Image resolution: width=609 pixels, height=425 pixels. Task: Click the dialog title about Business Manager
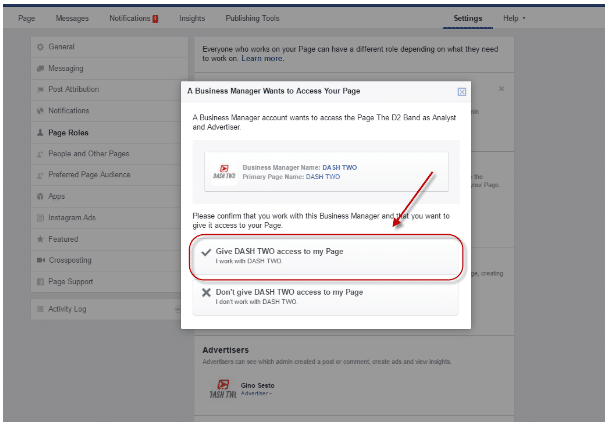pyautogui.click(x=274, y=91)
